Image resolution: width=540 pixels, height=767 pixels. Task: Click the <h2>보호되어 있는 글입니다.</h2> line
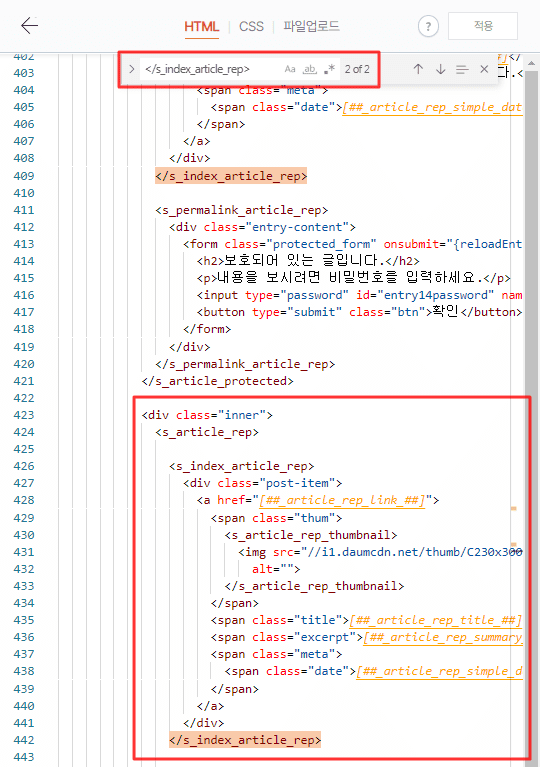tap(308, 260)
